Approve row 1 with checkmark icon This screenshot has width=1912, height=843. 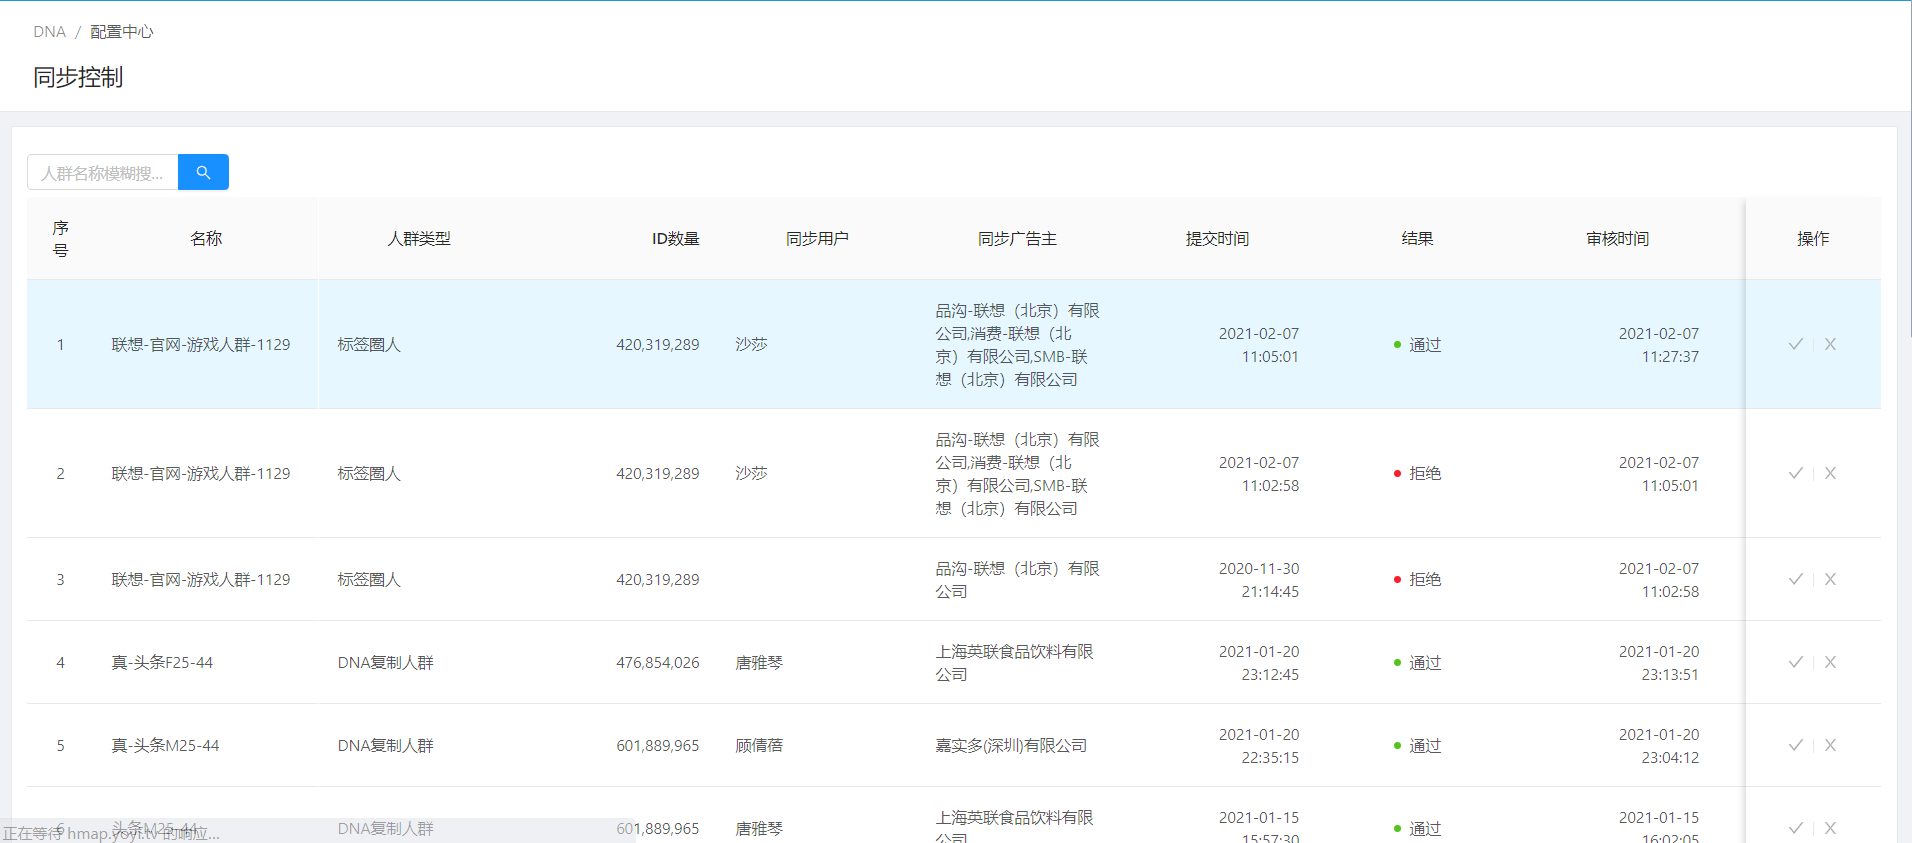tap(1796, 344)
